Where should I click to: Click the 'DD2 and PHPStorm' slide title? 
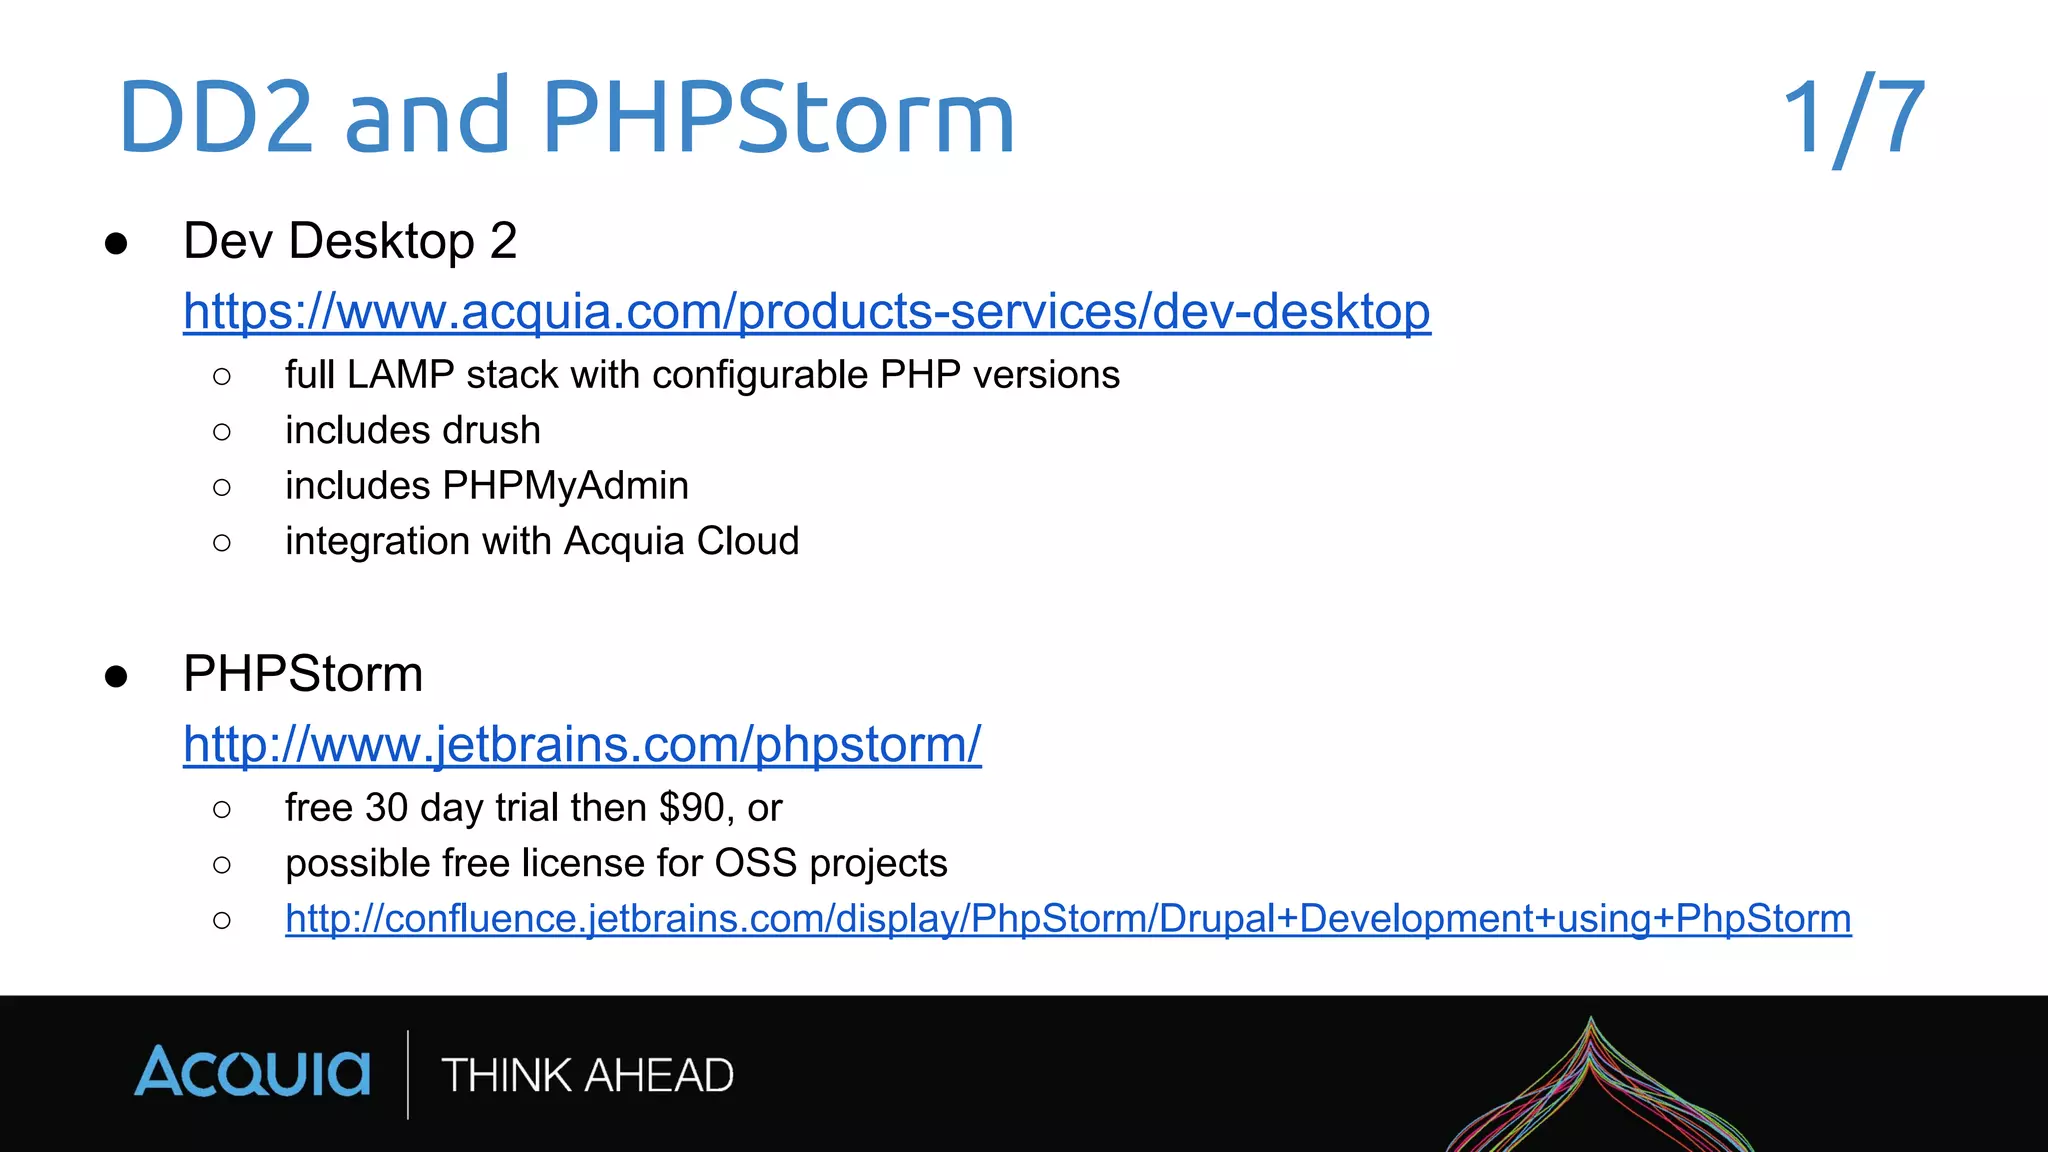tap(566, 117)
